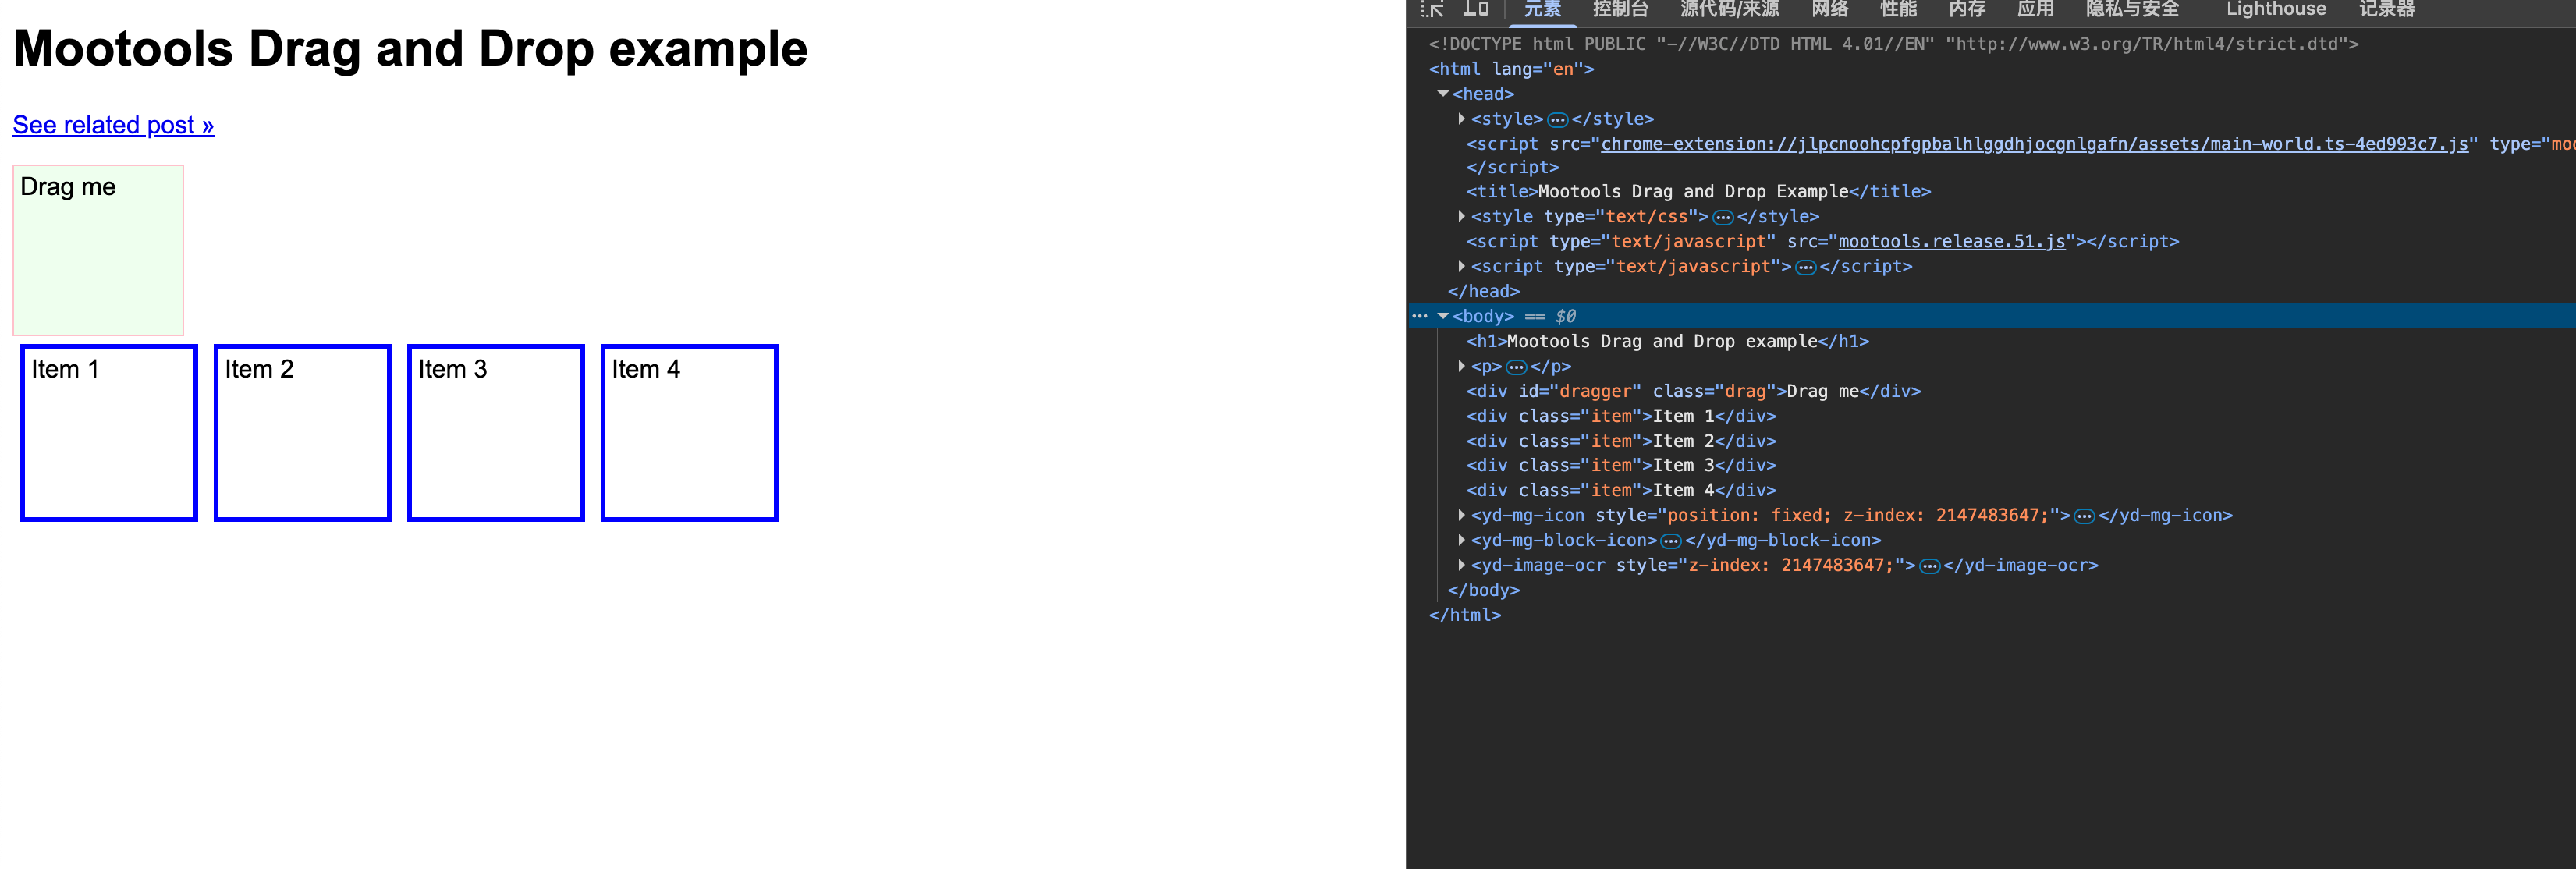
Task: Toggle the device toolbar icon
Action: coord(1476,10)
